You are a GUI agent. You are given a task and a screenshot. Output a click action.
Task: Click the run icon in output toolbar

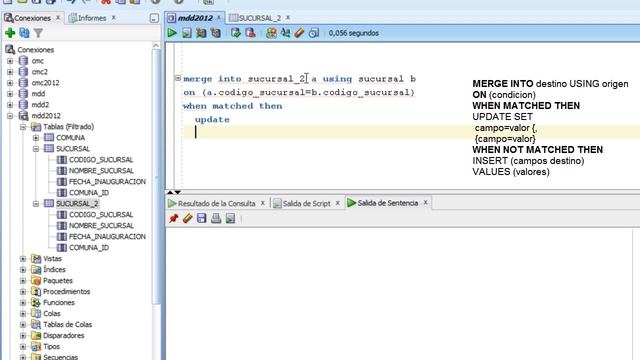(230, 218)
